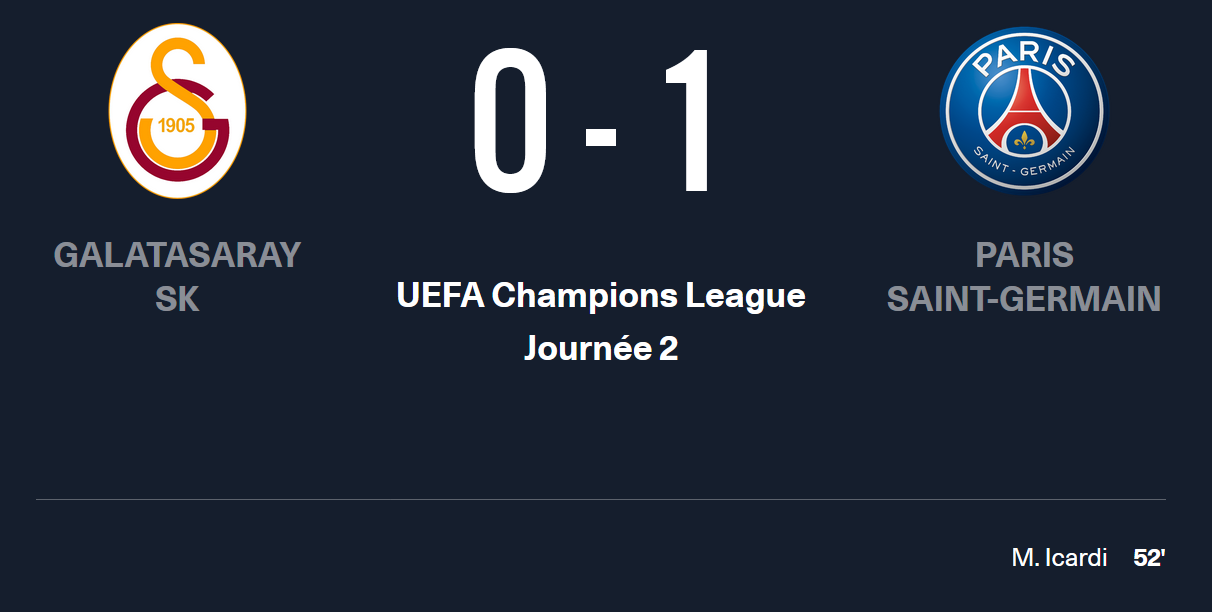Click the fleur-de-lis in the PSG crest

(x=1024, y=138)
